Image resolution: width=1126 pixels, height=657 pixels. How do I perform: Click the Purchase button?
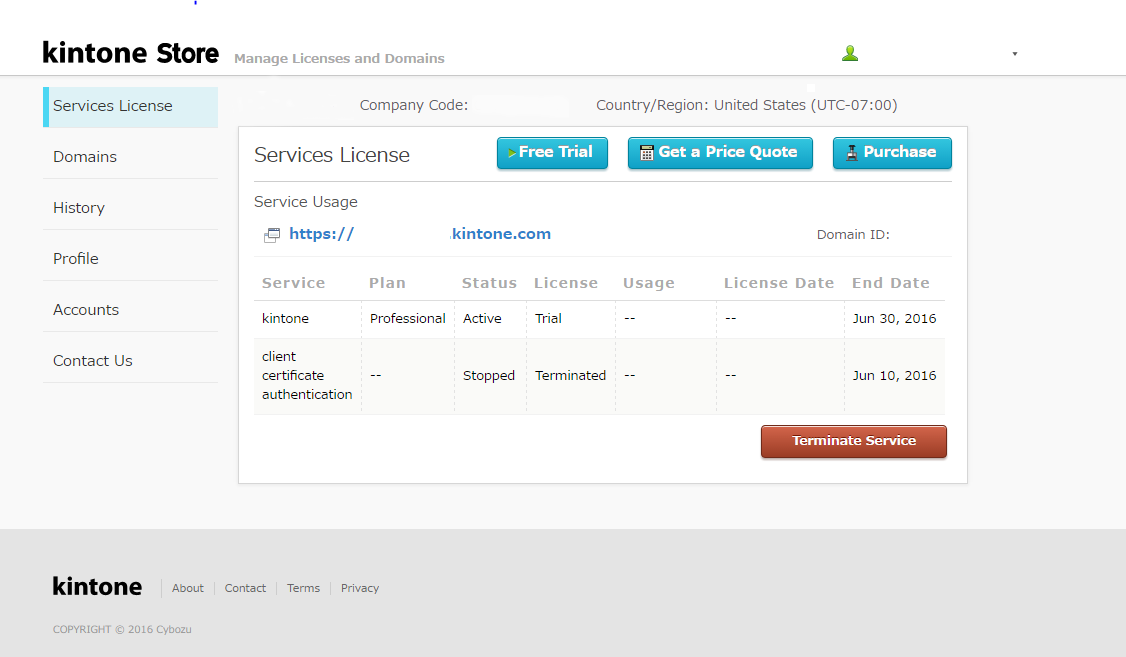point(892,153)
